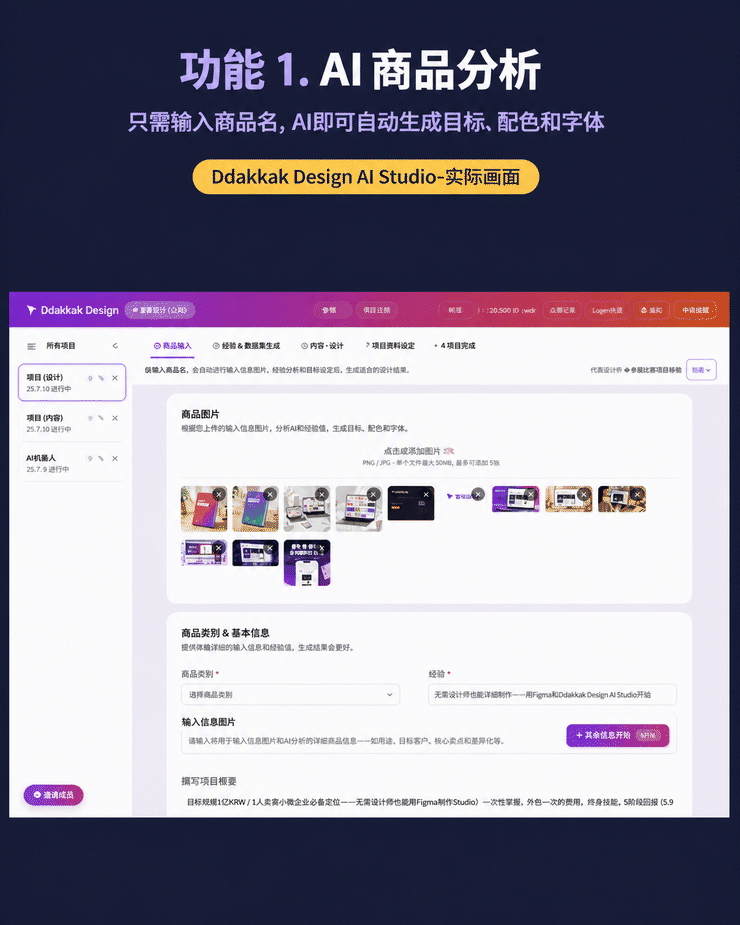740x925 pixels.
Task: Remove the first laptop mockup thumbnail
Action: tap(322, 494)
